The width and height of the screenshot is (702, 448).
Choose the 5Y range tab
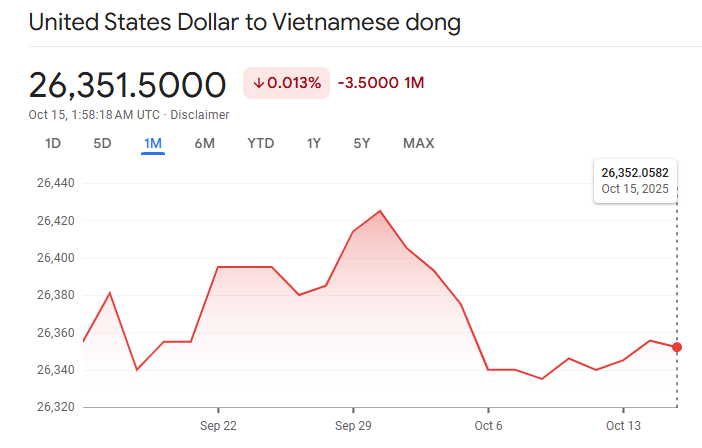tap(362, 143)
